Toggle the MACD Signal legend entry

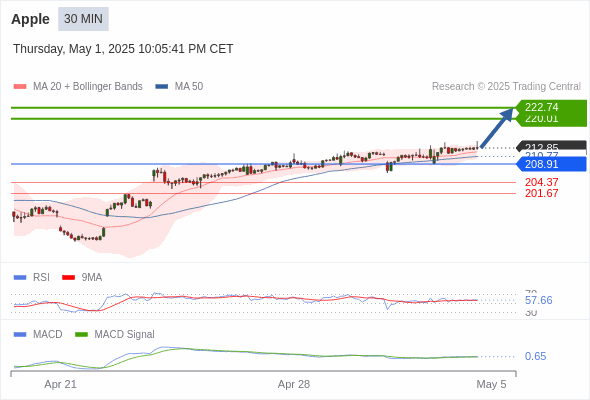coord(115,335)
